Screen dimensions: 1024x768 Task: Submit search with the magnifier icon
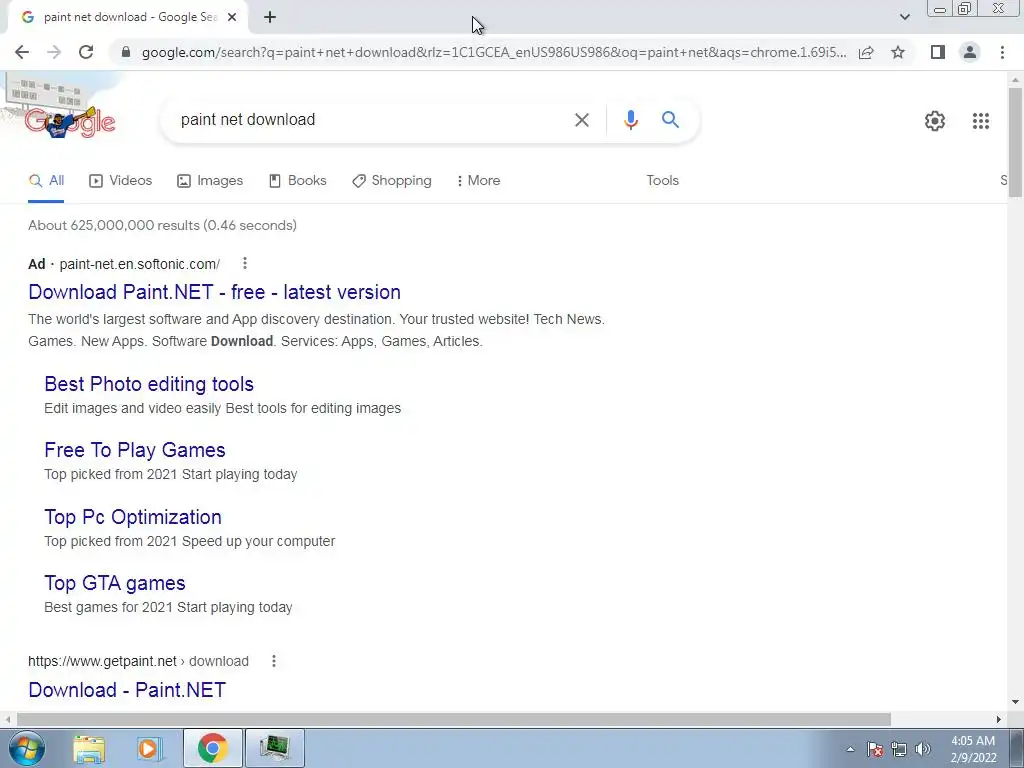point(670,120)
